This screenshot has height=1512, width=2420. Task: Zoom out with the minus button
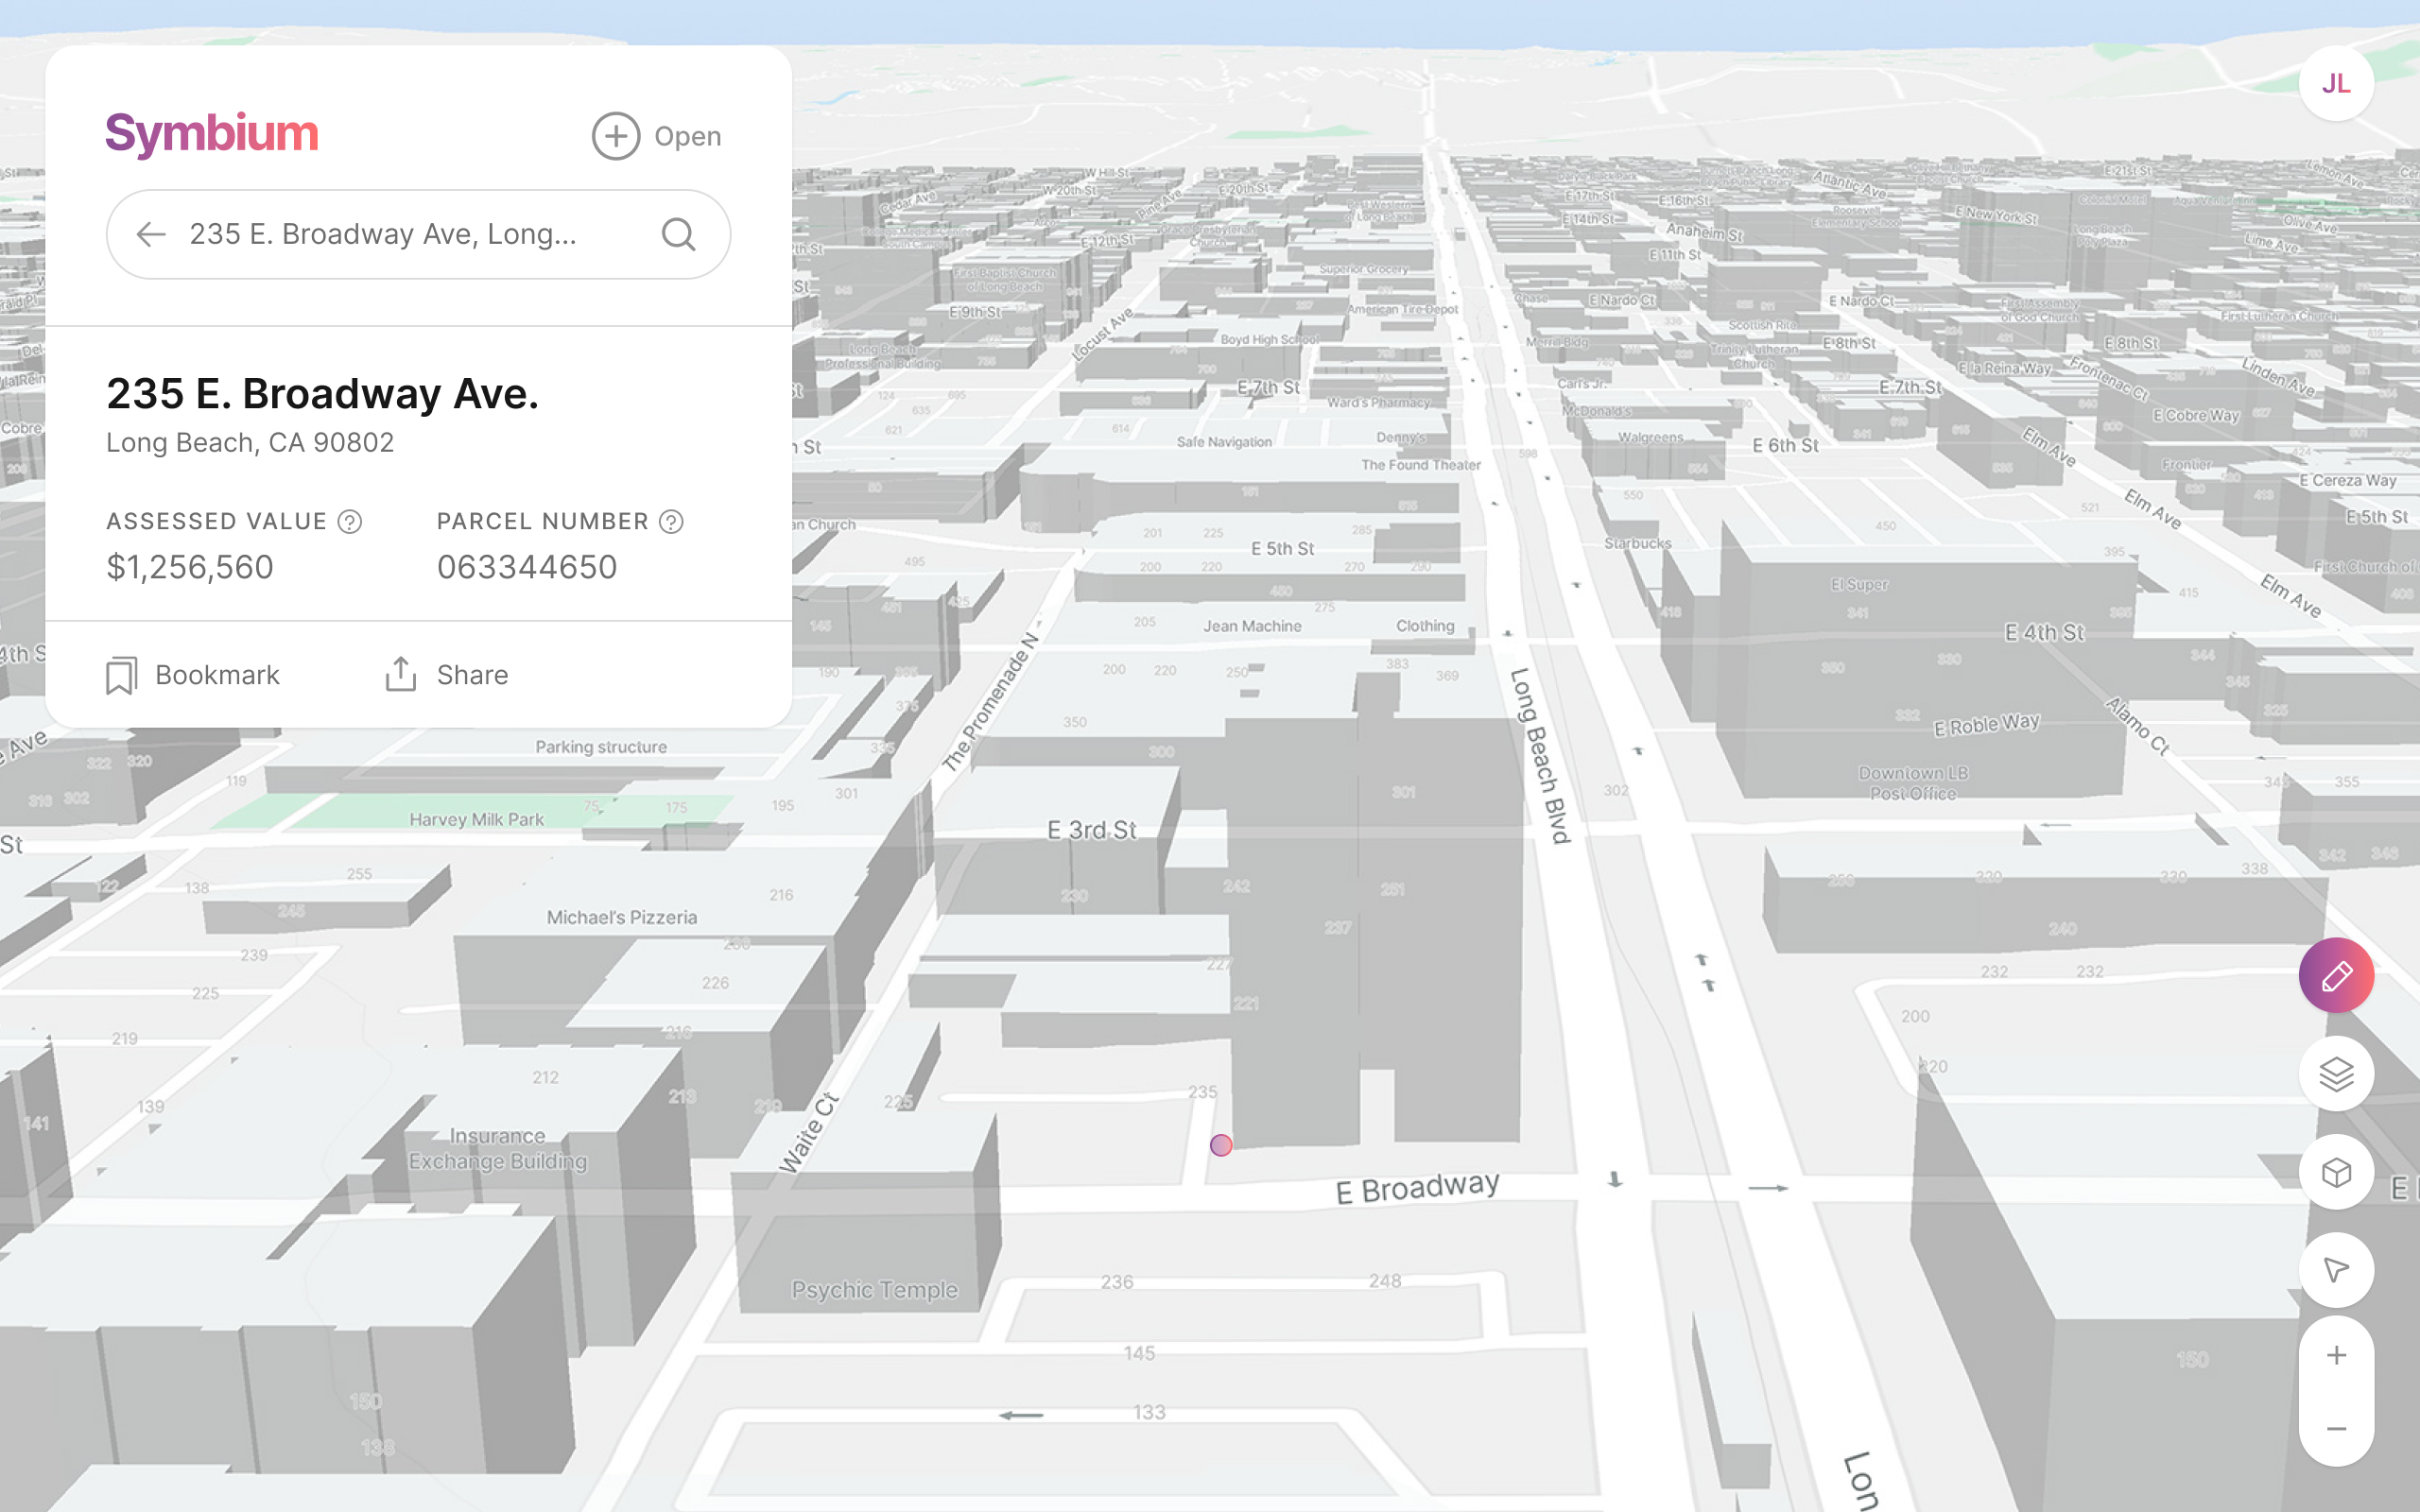(x=2335, y=1429)
